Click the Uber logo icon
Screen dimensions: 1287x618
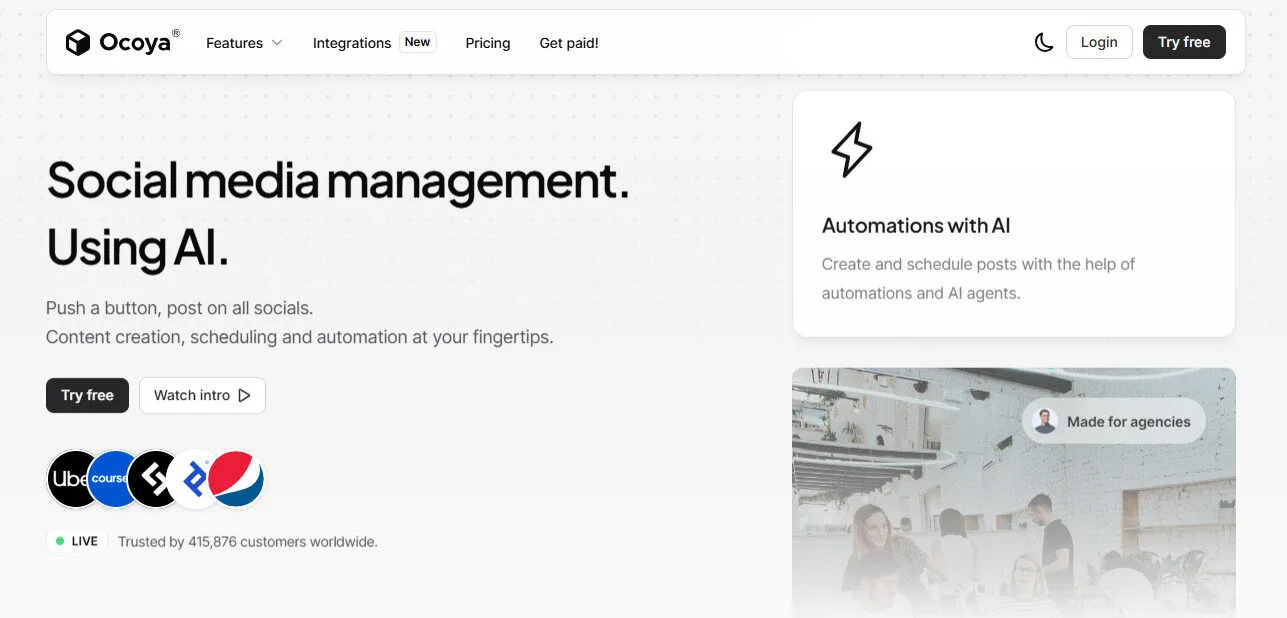coord(70,479)
